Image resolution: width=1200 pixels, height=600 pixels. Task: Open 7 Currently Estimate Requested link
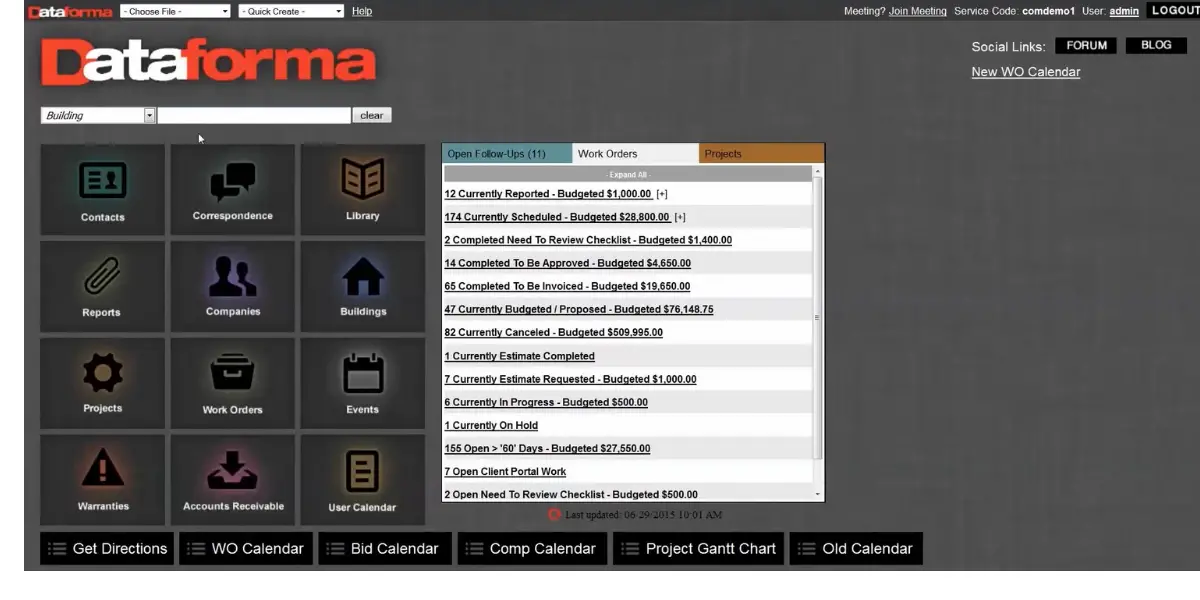pos(570,379)
